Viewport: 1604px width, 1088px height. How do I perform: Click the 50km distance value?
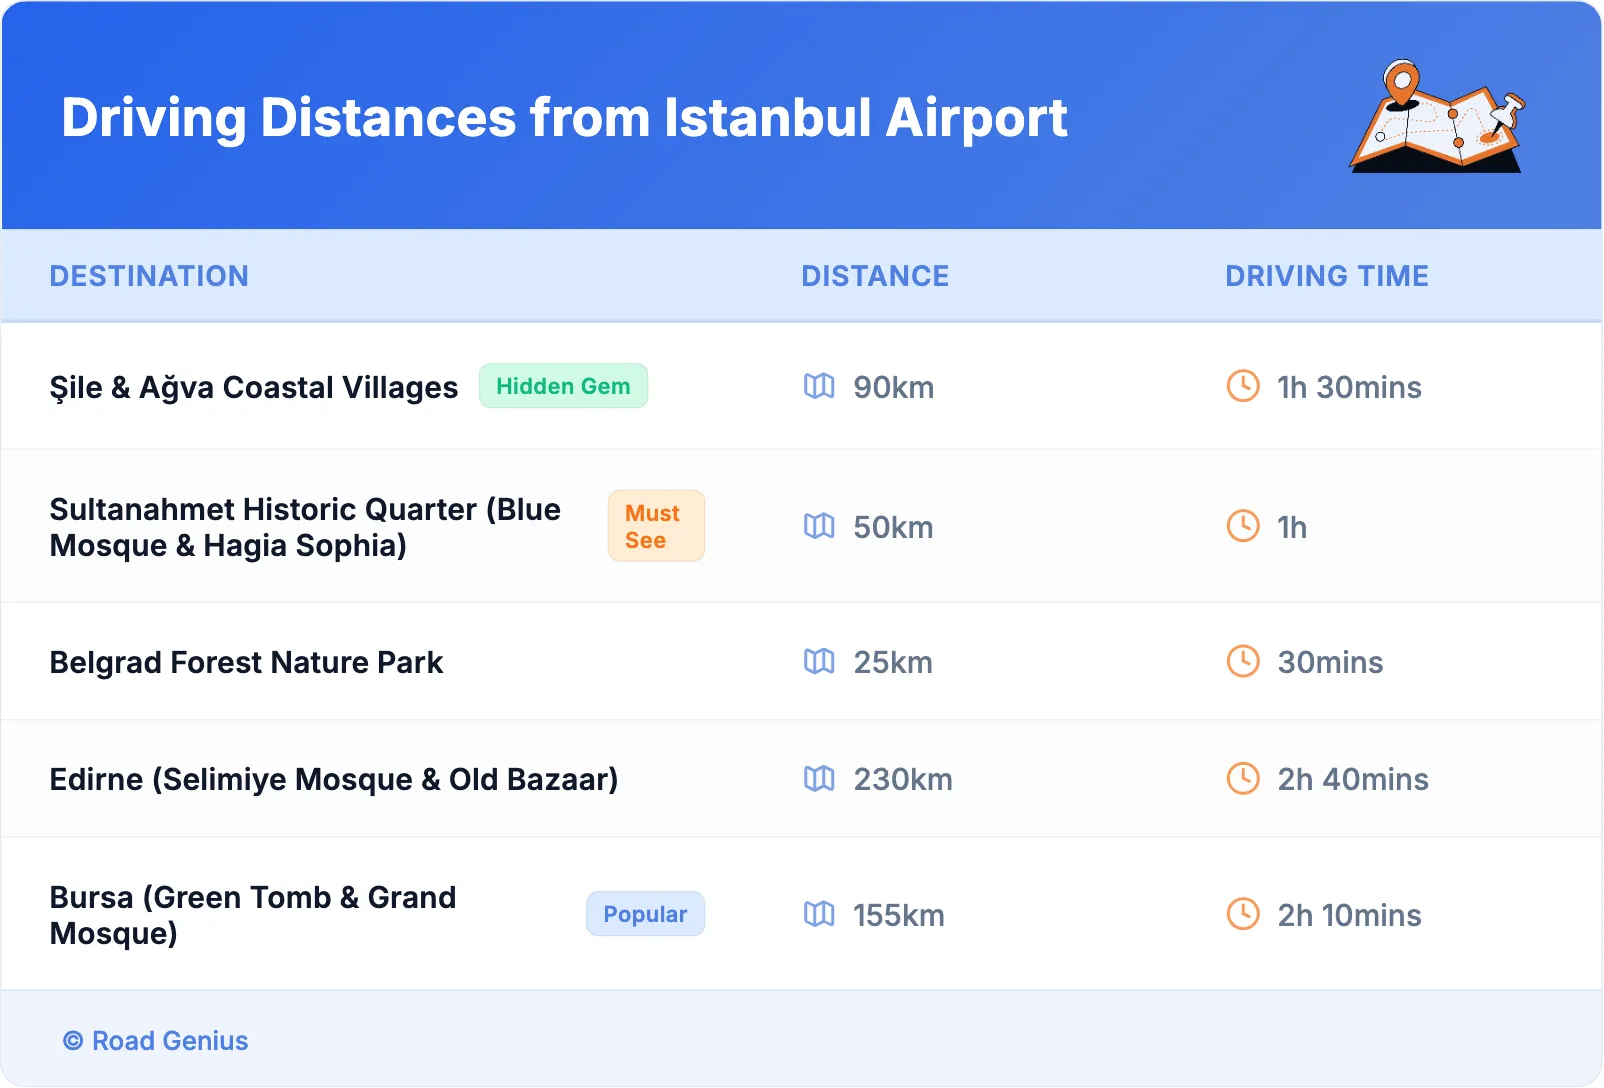point(893,527)
